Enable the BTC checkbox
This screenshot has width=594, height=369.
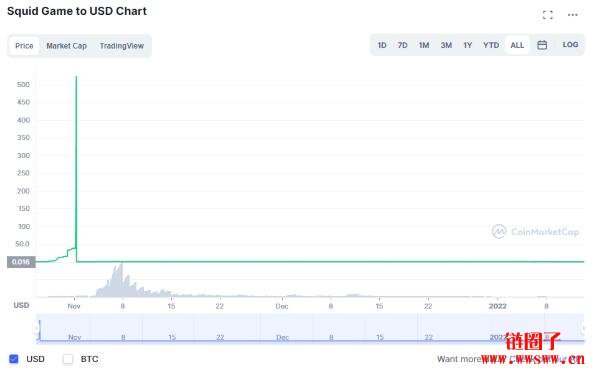(x=68, y=359)
